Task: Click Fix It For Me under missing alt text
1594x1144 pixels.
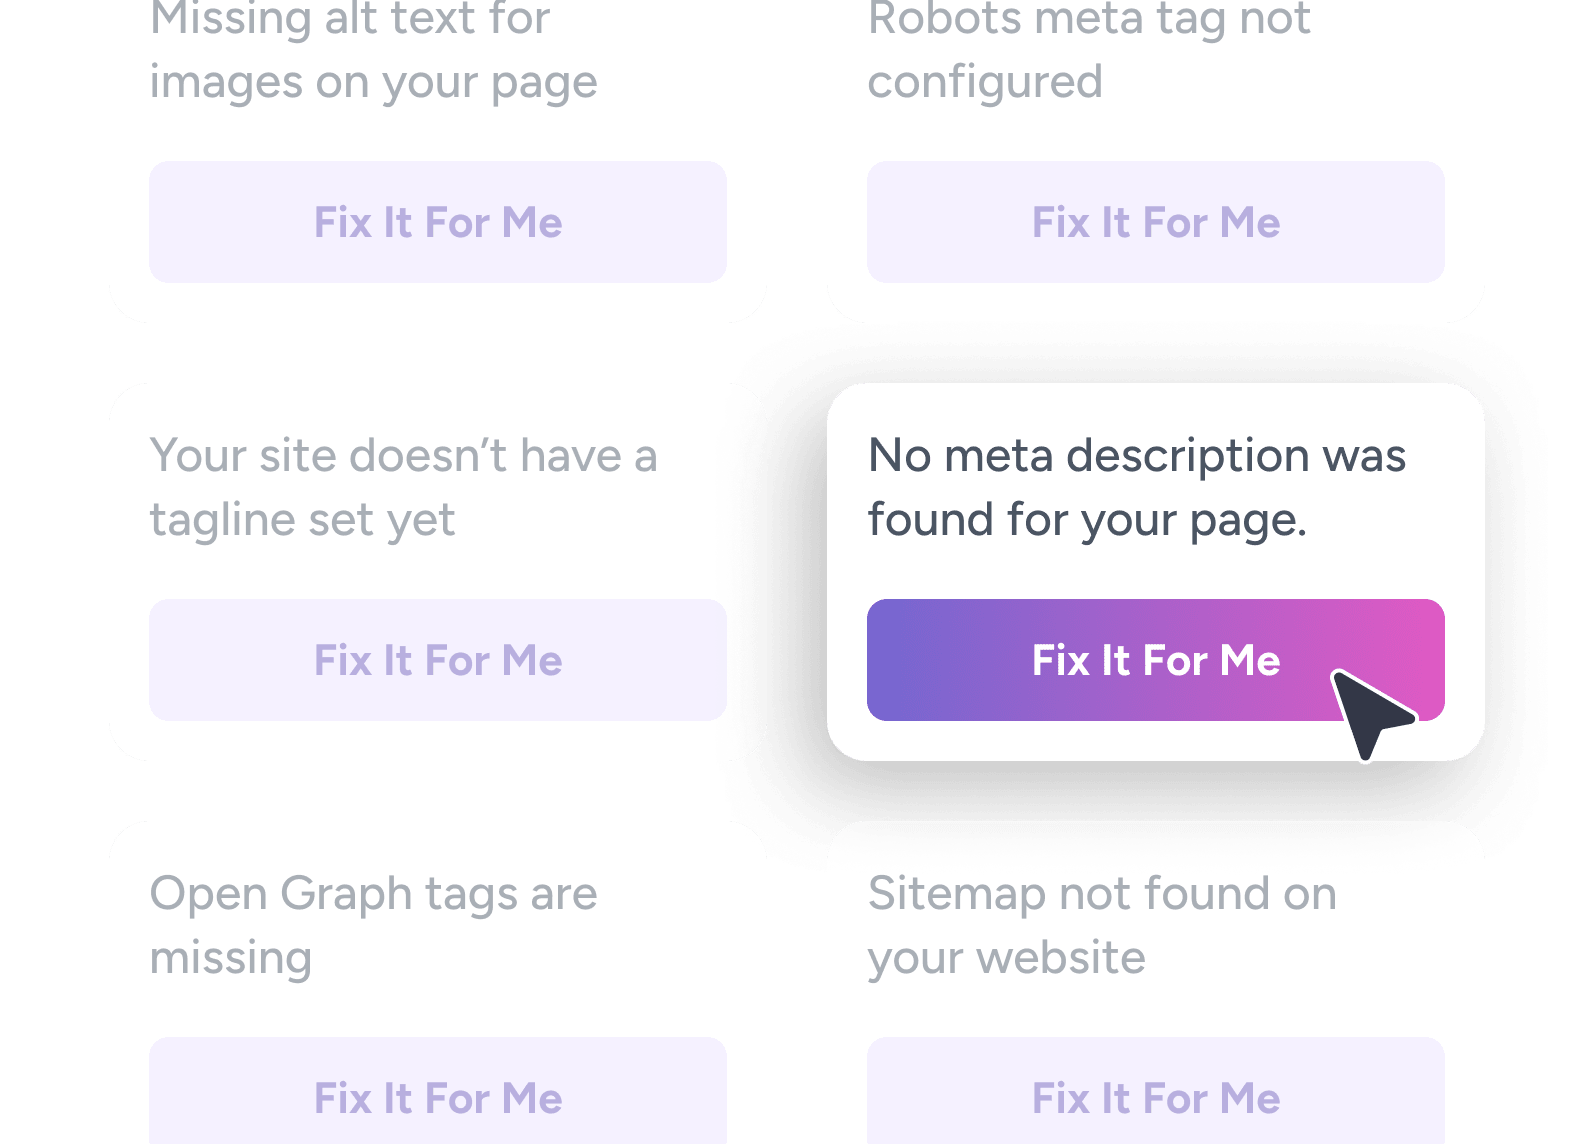Action: (438, 222)
